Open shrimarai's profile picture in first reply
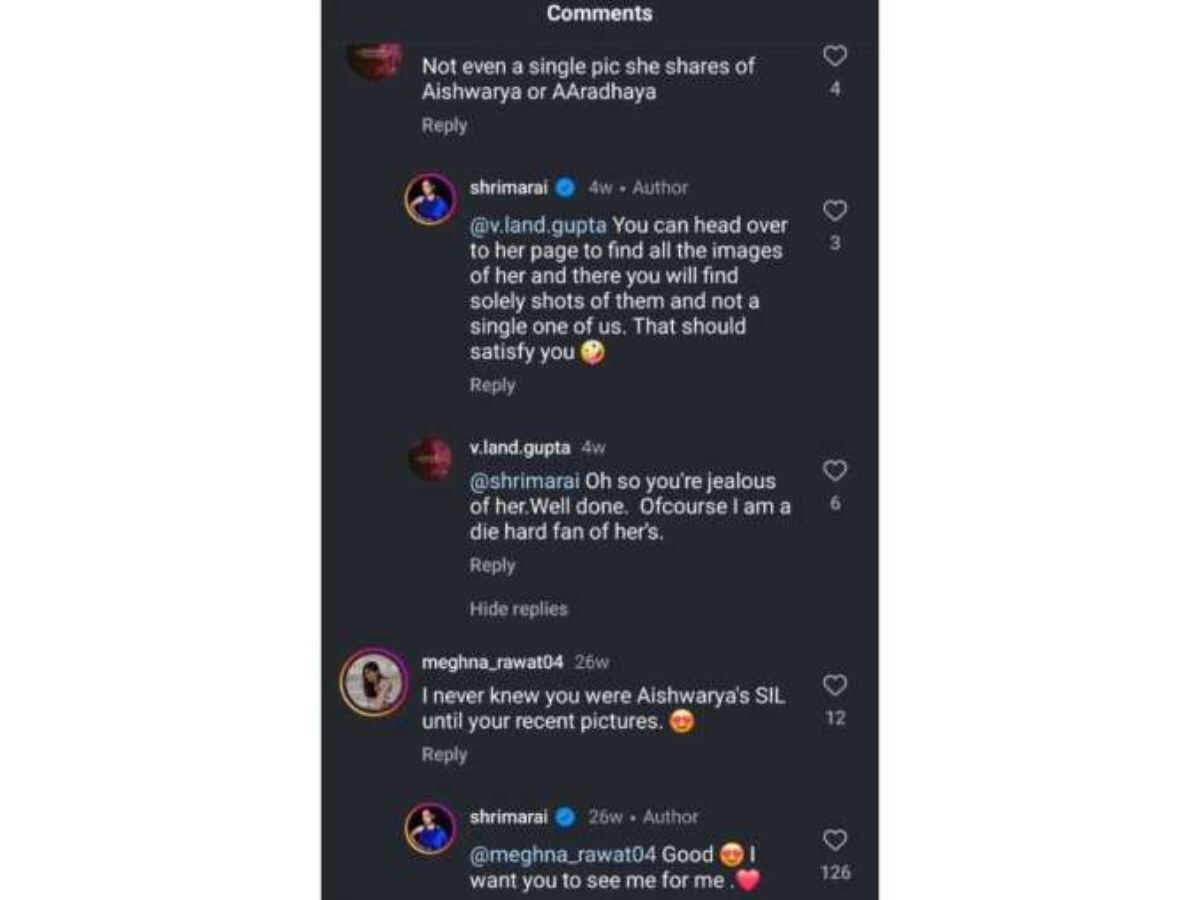Image resolution: width=1200 pixels, height=900 pixels. point(431,199)
